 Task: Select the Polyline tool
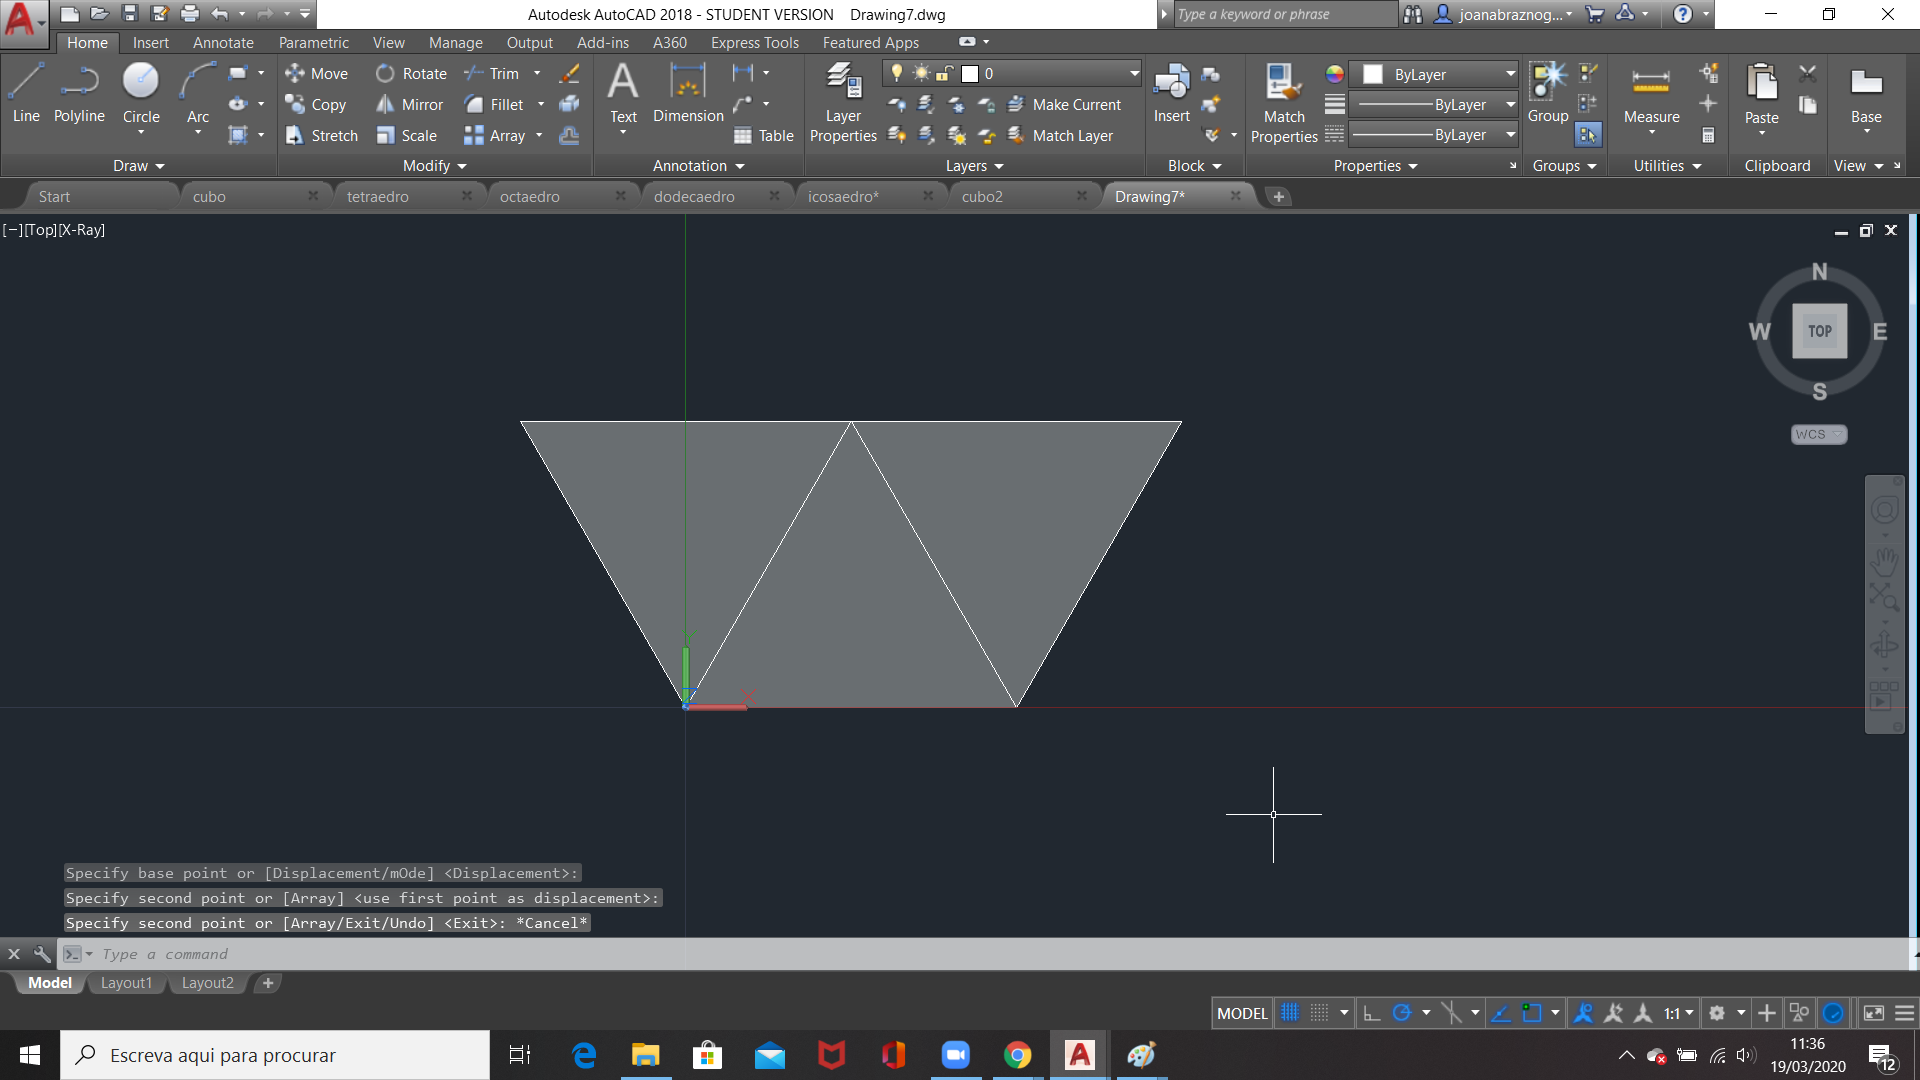tap(79, 93)
